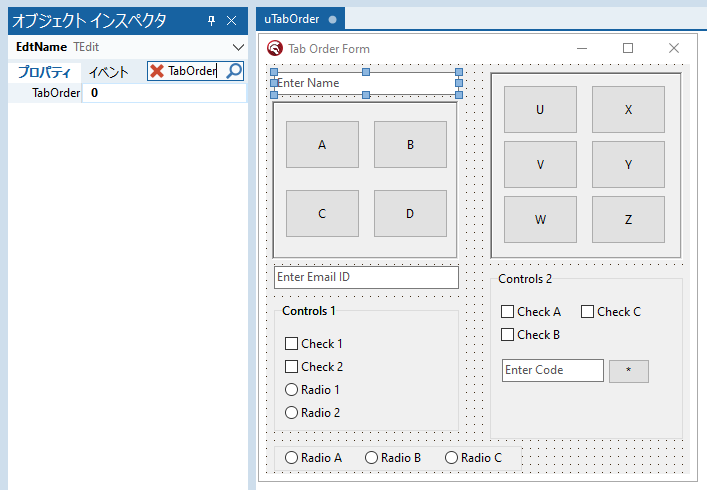Click button D
The width and height of the screenshot is (707, 490).
(x=410, y=214)
